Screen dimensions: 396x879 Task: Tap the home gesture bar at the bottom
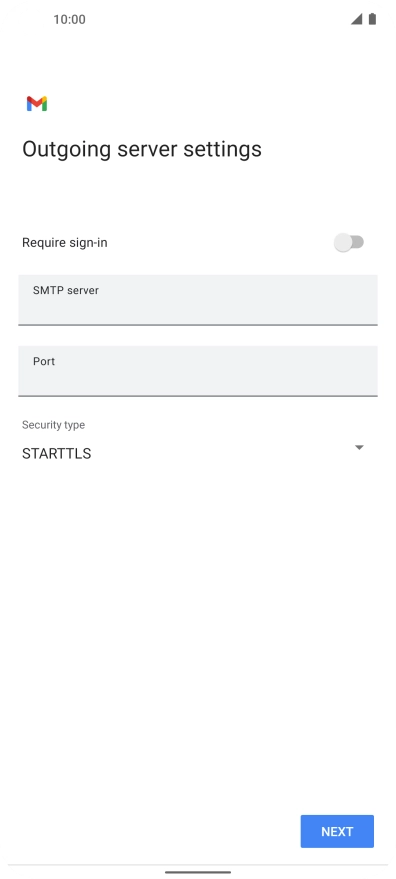(x=198, y=872)
